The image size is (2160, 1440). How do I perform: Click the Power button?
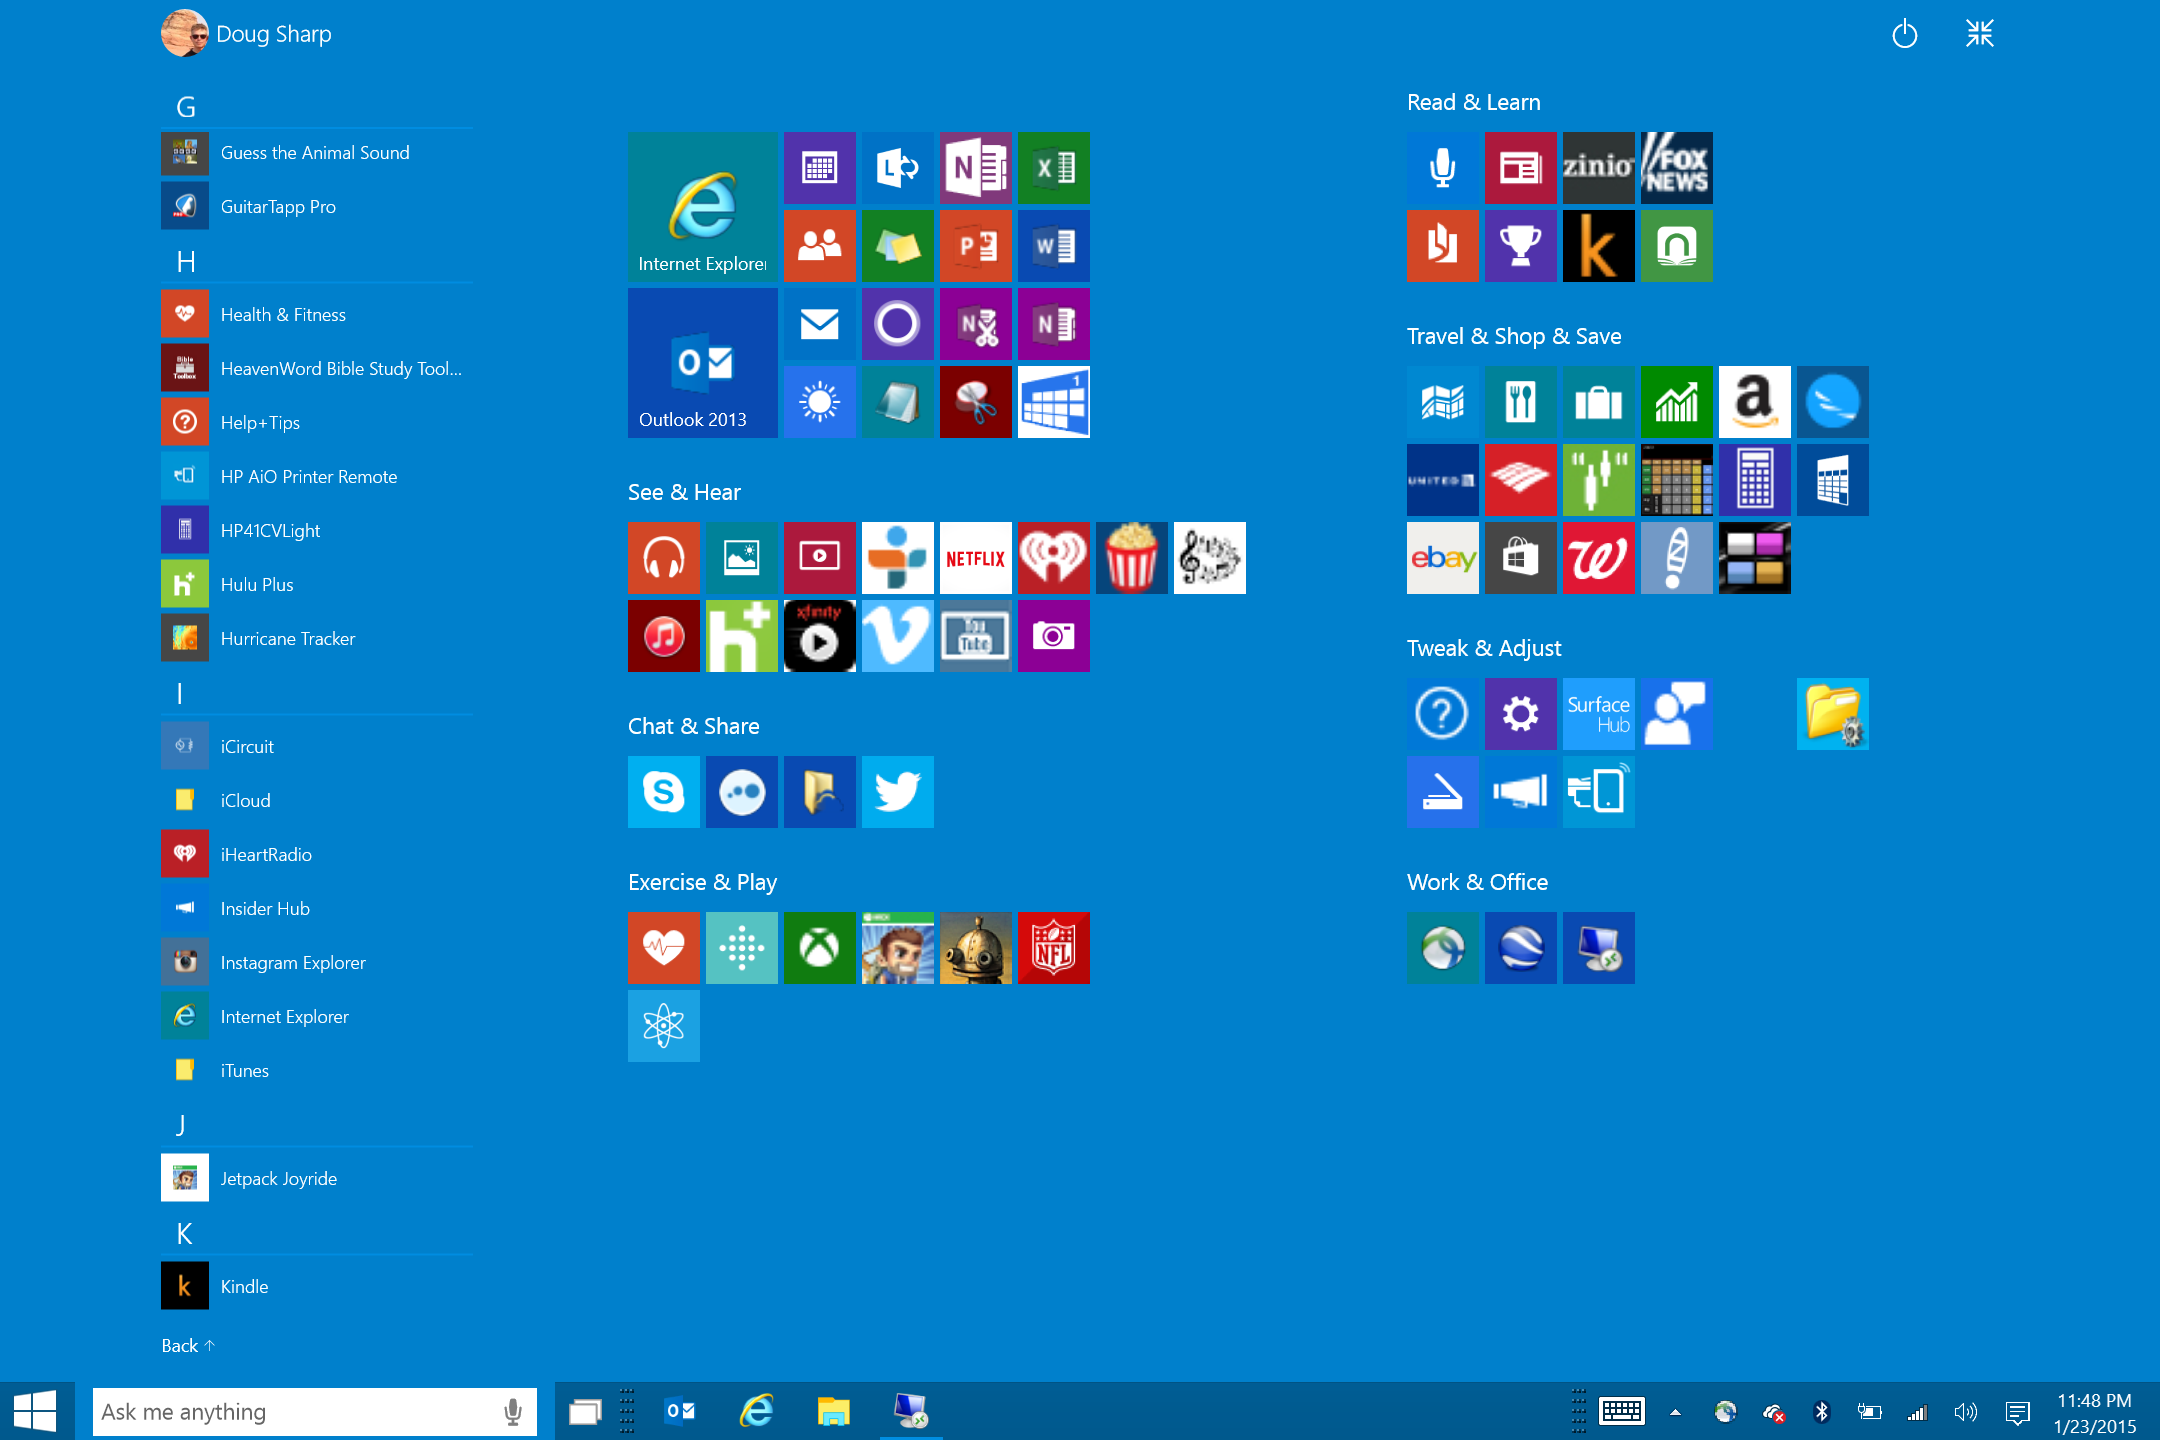(x=1905, y=34)
